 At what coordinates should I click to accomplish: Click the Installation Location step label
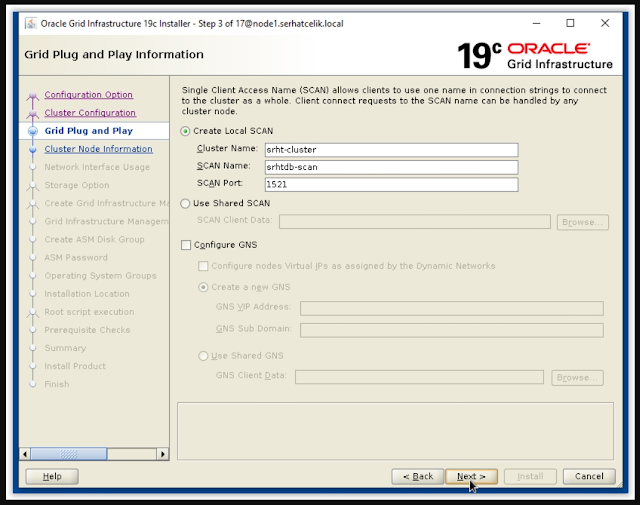(87, 294)
